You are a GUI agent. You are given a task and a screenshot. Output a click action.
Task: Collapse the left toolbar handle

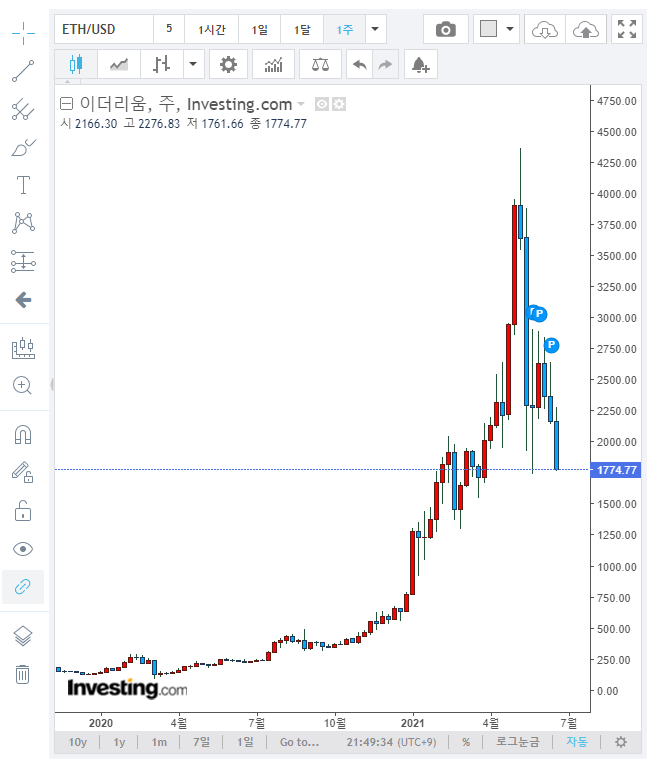[51, 384]
